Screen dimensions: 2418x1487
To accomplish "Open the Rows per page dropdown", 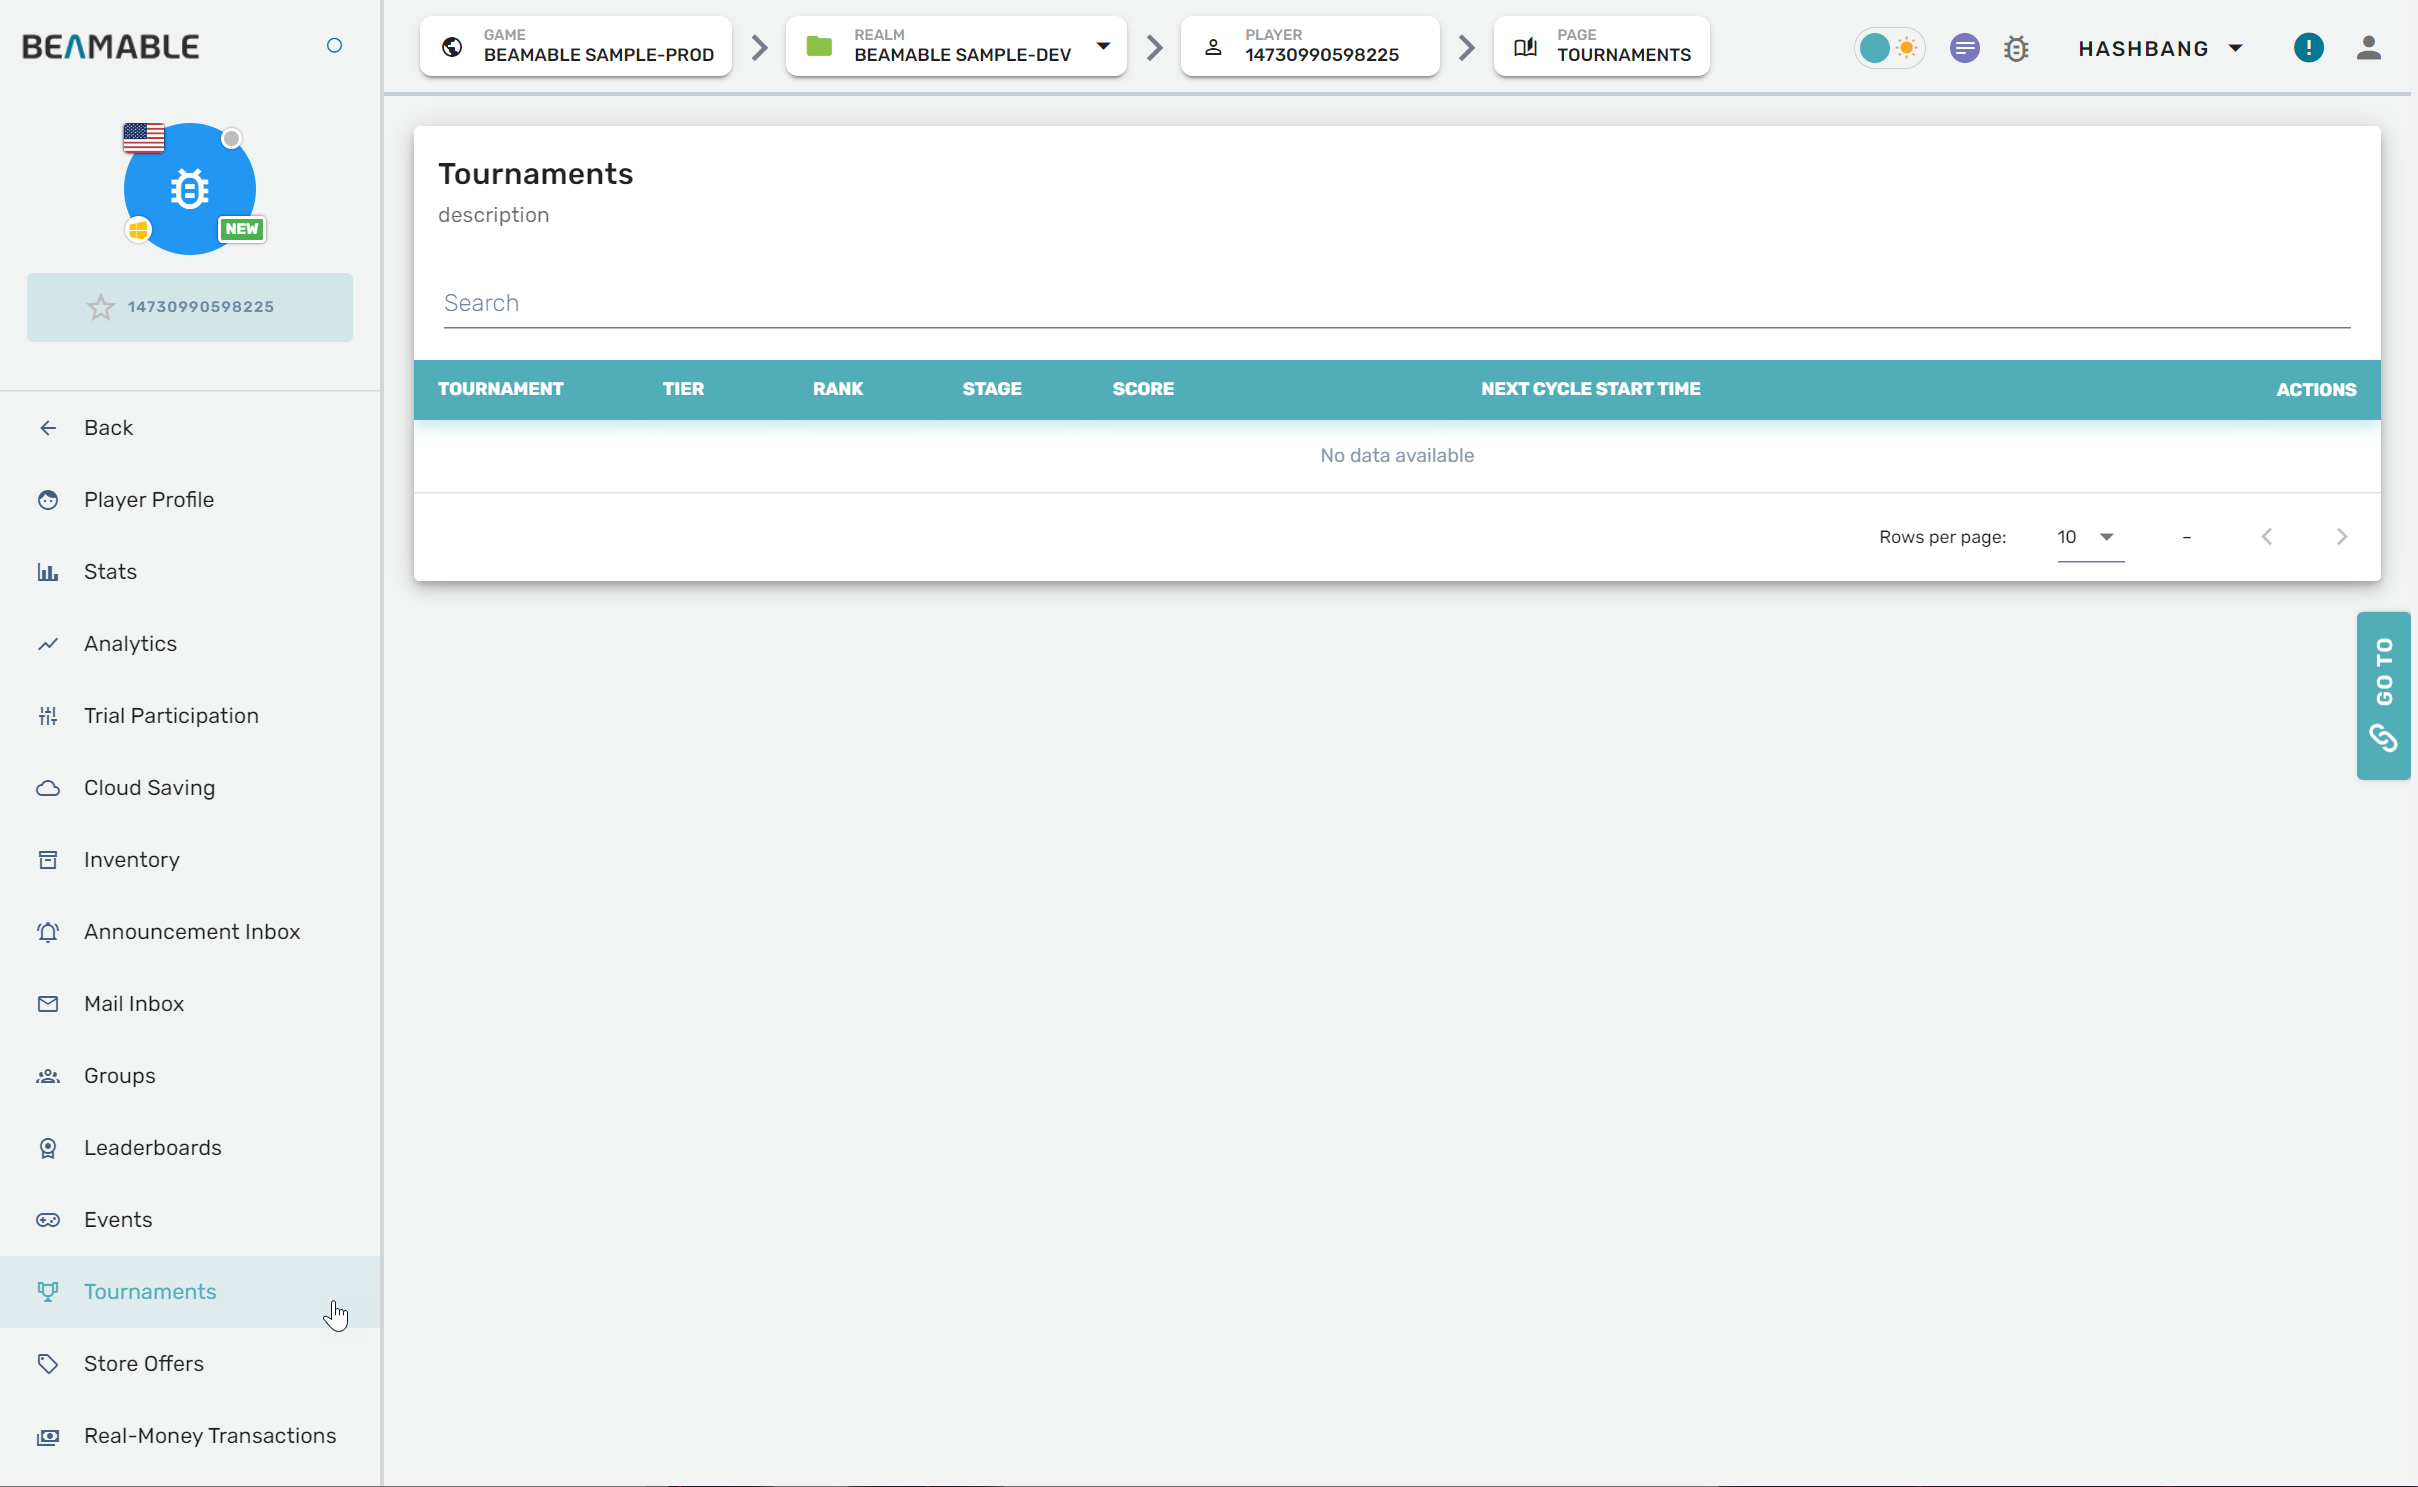I will (x=2089, y=537).
